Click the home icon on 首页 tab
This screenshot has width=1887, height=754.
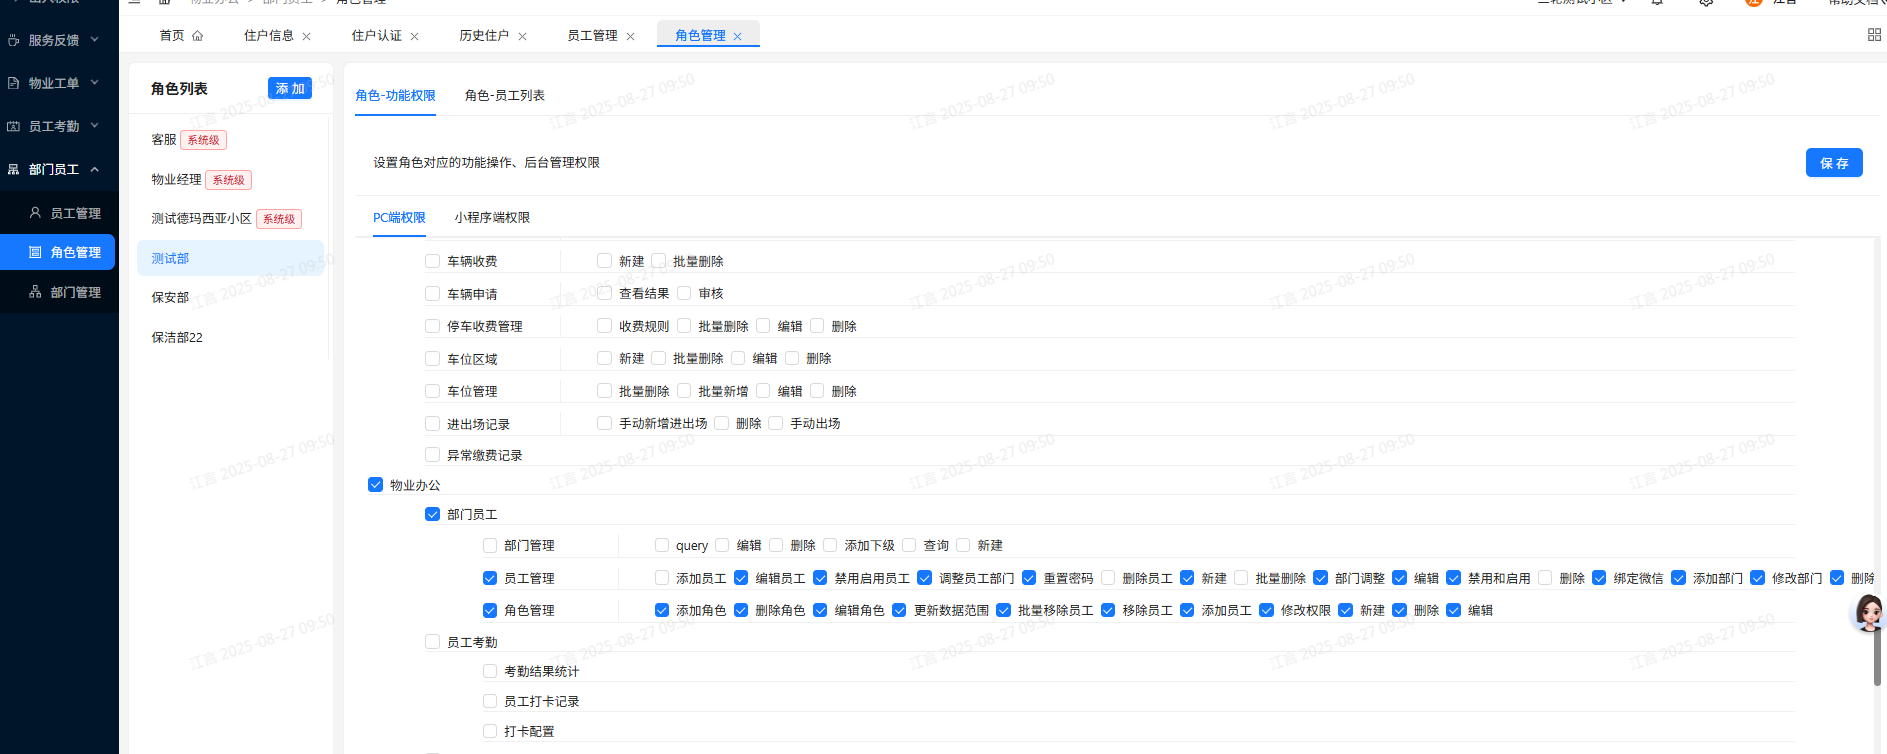[198, 36]
